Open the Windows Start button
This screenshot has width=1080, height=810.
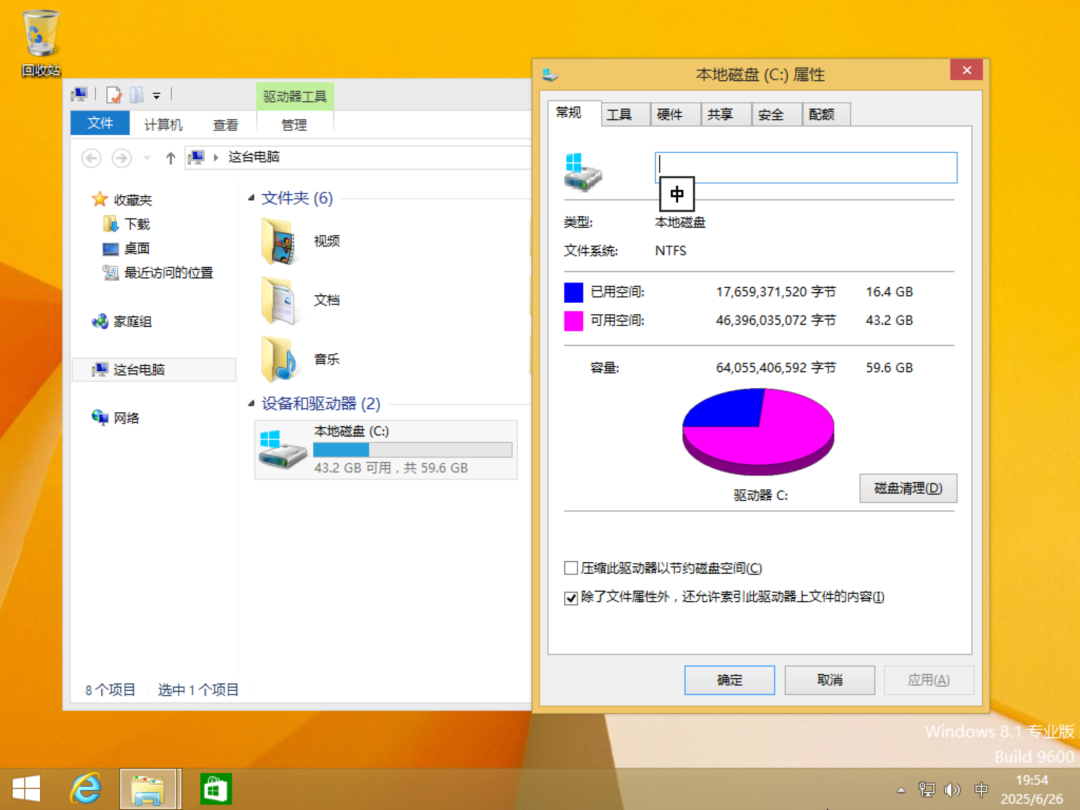click(x=26, y=789)
